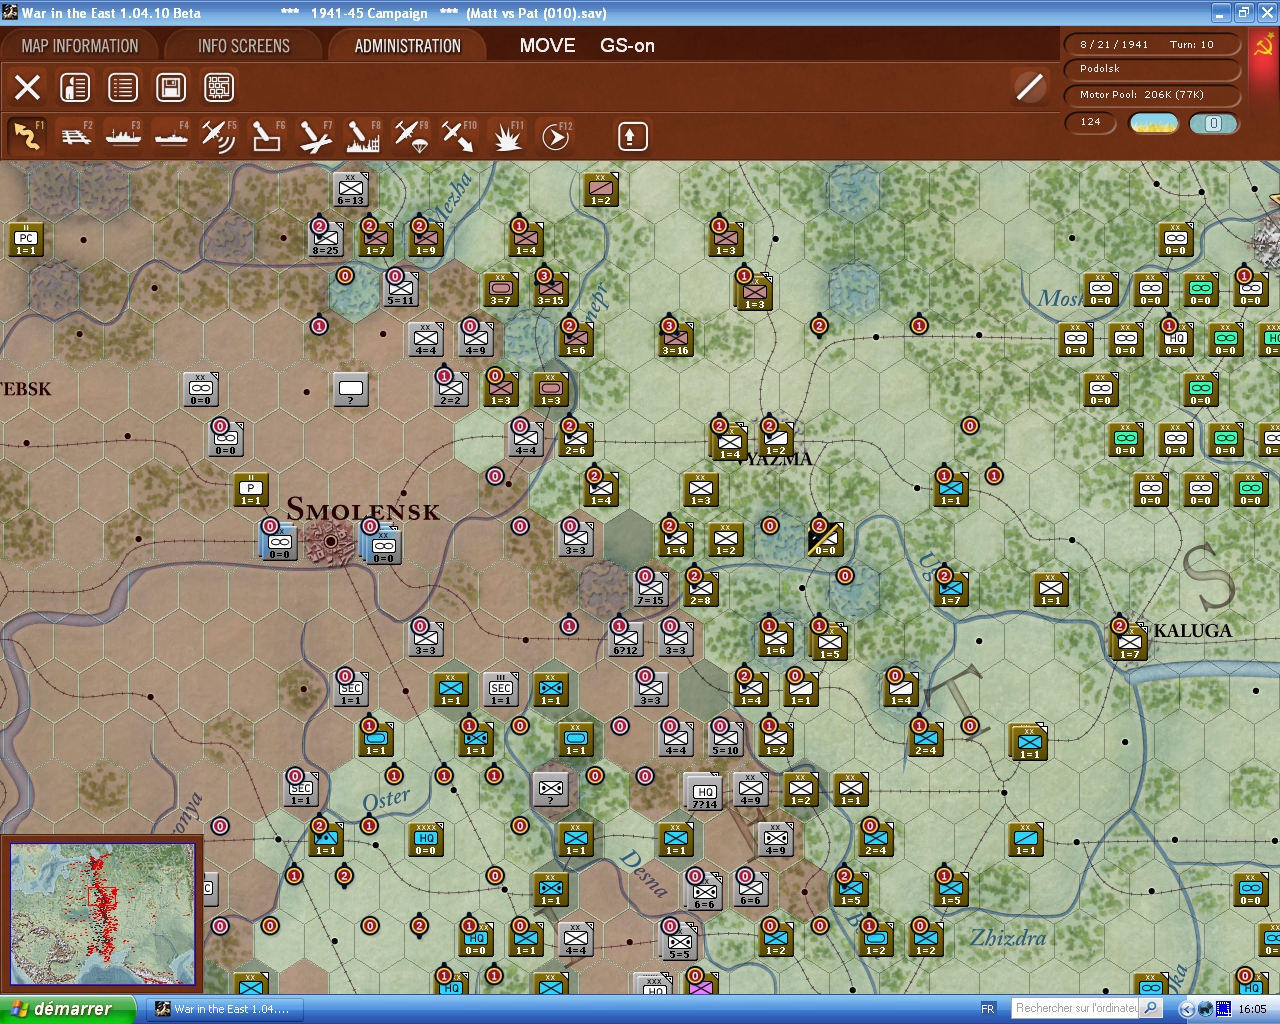This screenshot has width=1280, height=1024.
Task: Click the F11 explosion battle icon
Action: (507, 136)
